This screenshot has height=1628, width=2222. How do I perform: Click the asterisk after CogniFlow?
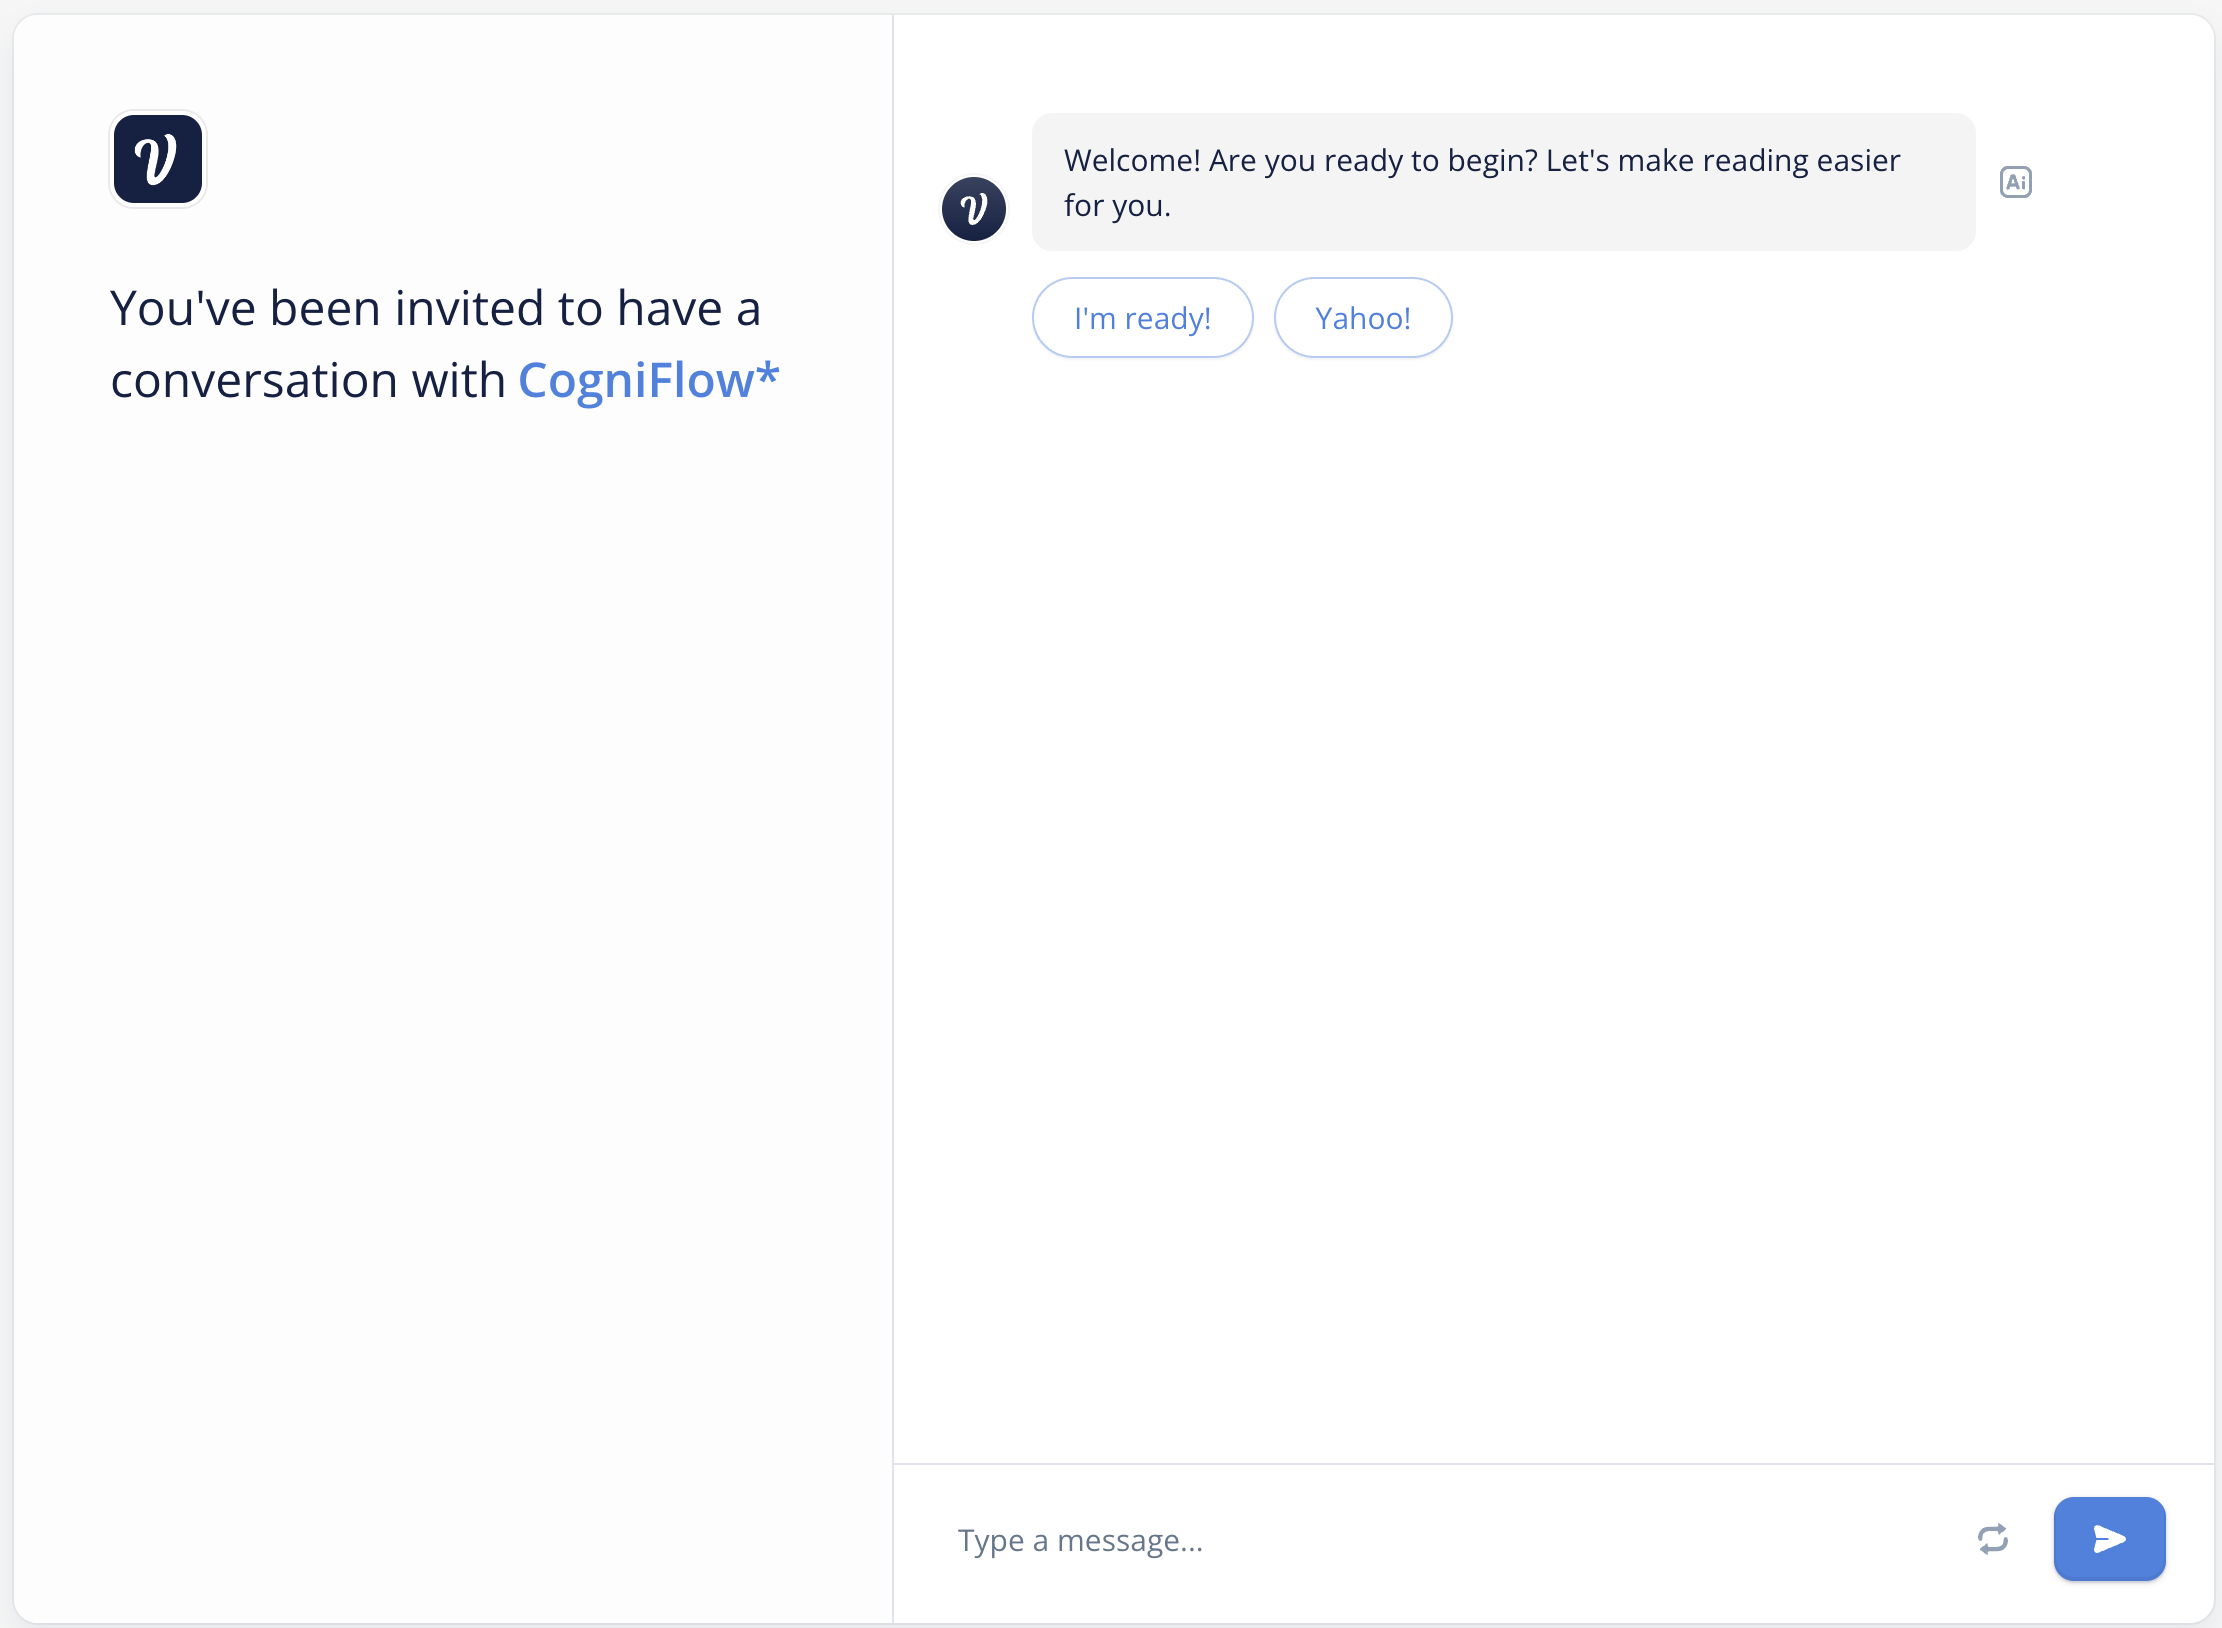tap(767, 374)
